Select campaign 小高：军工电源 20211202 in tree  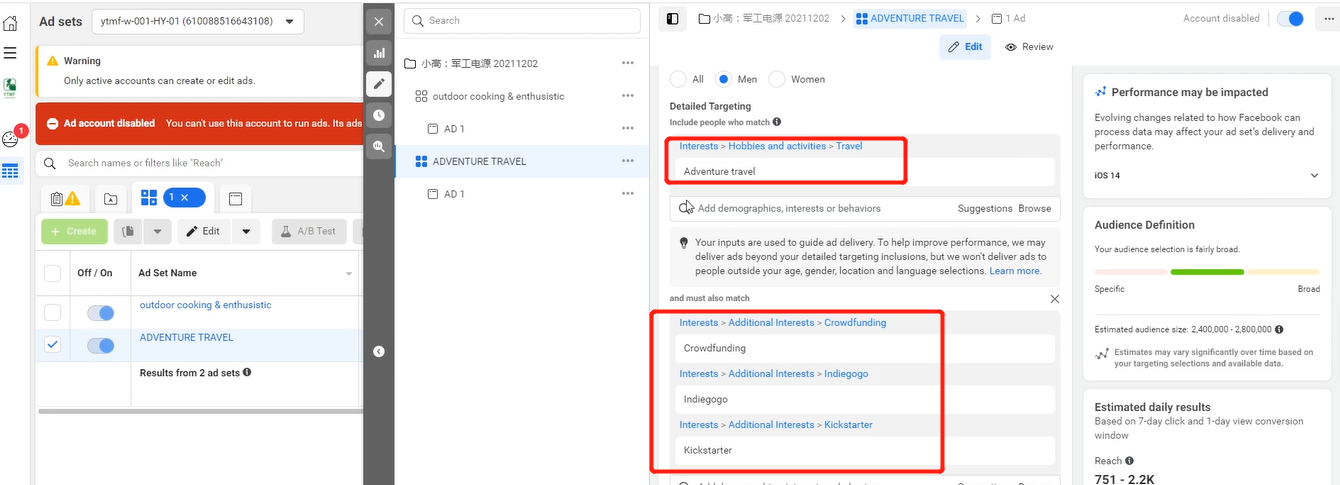pos(479,63)
